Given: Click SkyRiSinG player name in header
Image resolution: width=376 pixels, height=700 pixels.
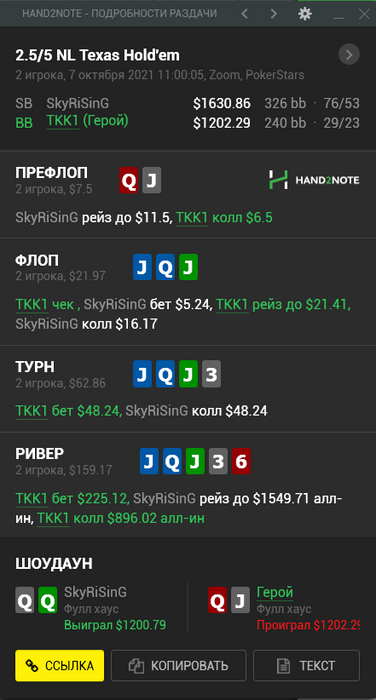Looking at the screenshot, I should pyautogui.click(x=78, y=104).
